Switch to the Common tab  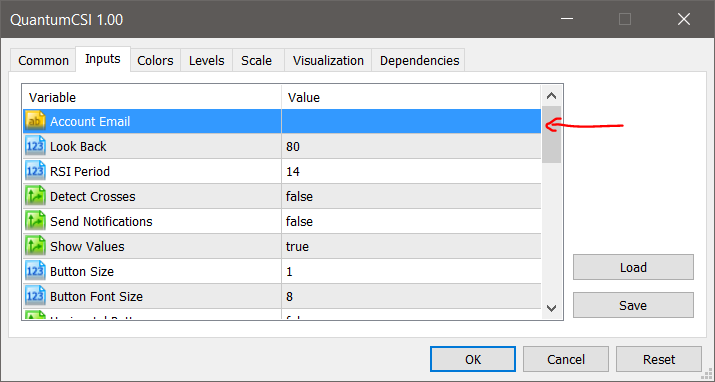click(x=43, y=61)
